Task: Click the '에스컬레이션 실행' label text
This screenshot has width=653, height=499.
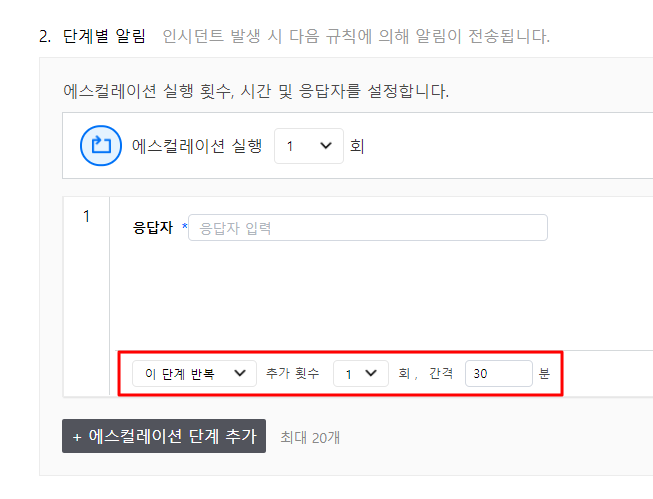Action: click(197, 146)
